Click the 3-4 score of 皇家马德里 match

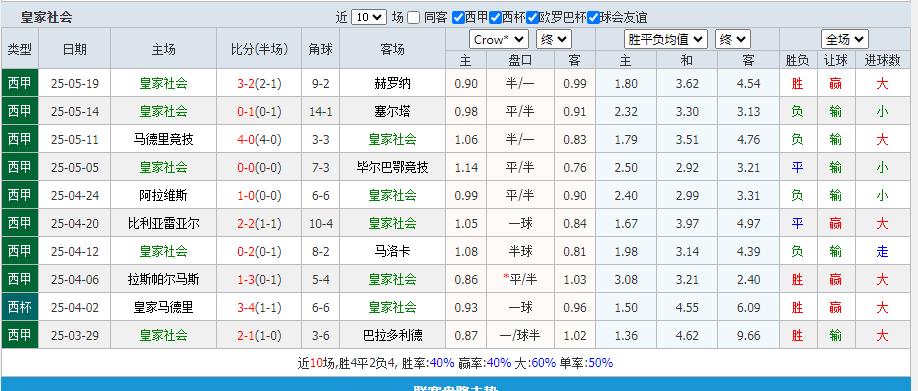coord(246,308)
